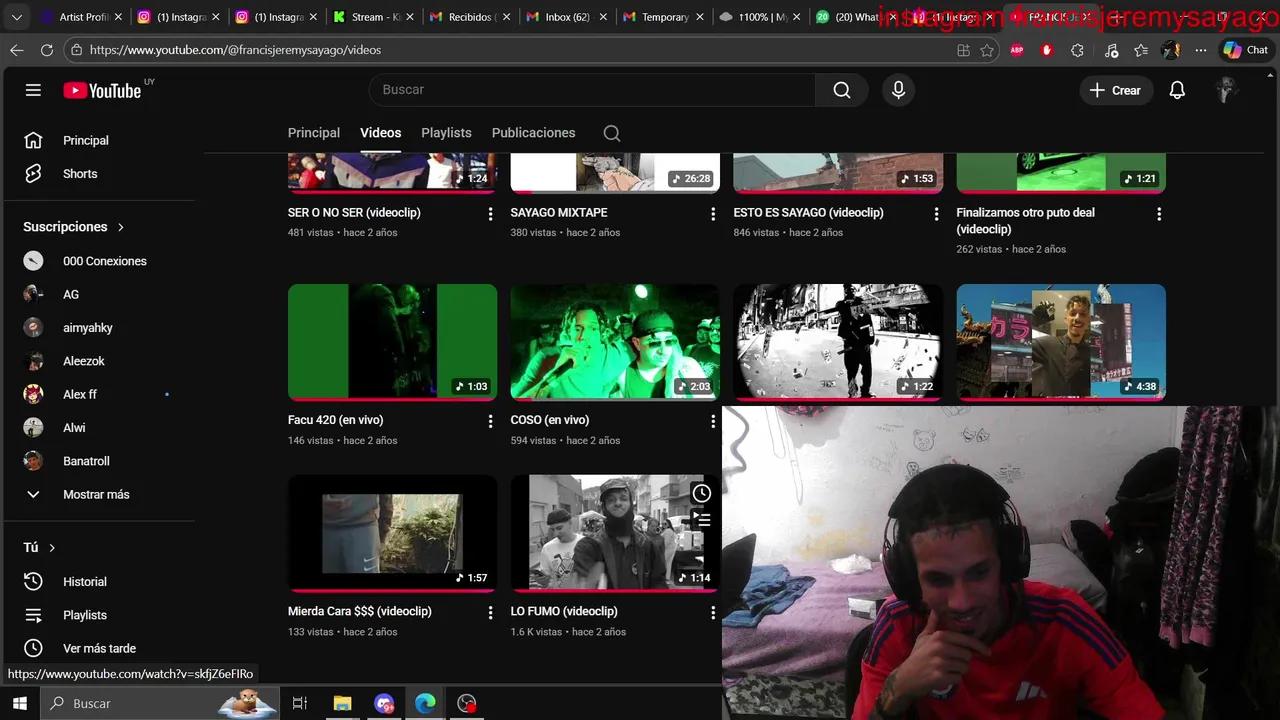
Task: Open options for Mierda Cara $$$ video
Action: [490, 613]
